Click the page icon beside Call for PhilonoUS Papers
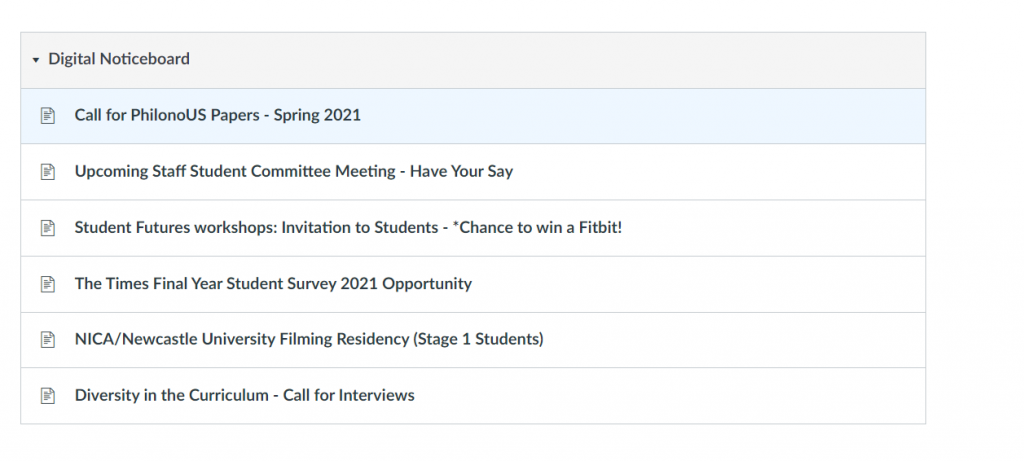Screen dimensions: 1024x461 click(x=47, y=116)
